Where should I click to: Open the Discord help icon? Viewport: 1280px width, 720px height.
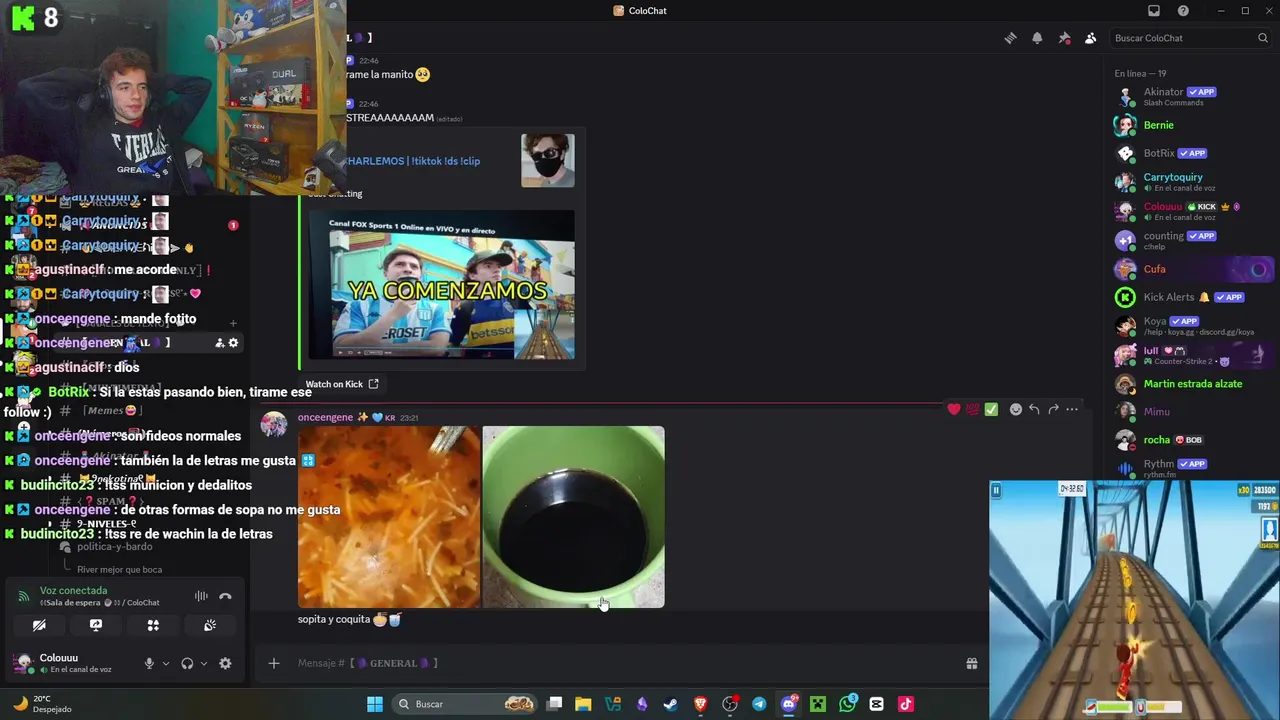click(1183, 11)
